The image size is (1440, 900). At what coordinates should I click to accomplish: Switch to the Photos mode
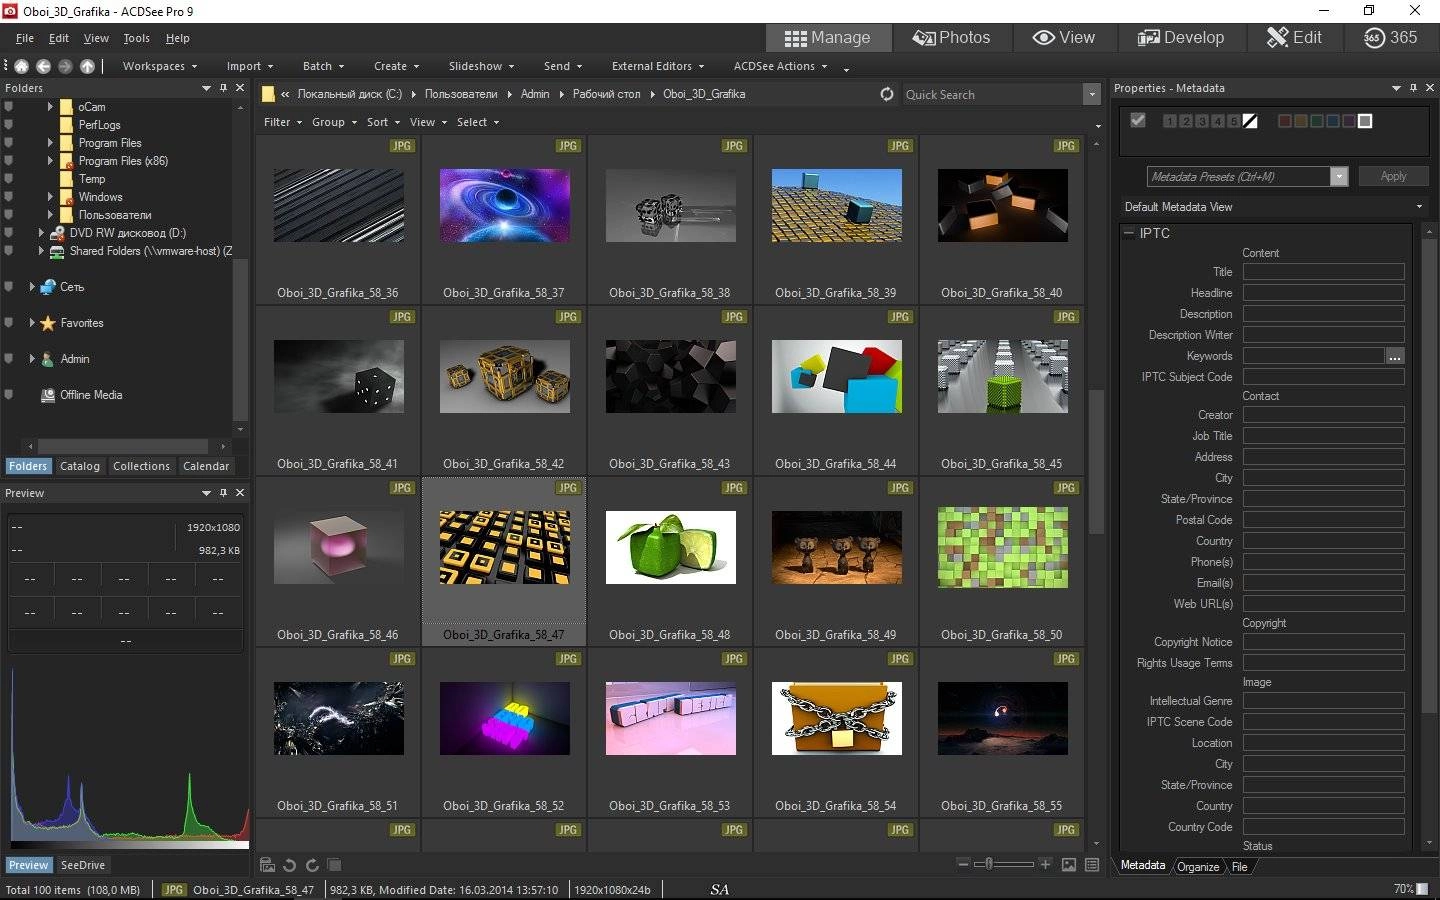coord(951,38)
